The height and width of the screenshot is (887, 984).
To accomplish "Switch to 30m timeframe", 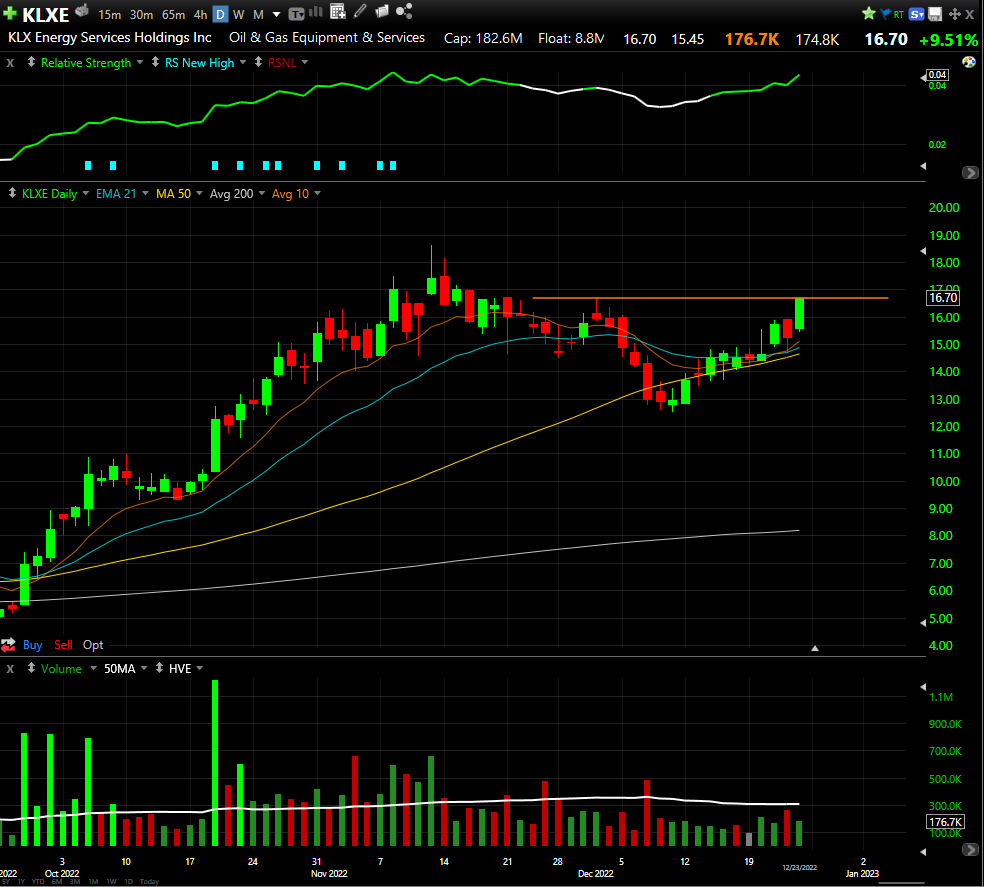I will tap(141, 14).
